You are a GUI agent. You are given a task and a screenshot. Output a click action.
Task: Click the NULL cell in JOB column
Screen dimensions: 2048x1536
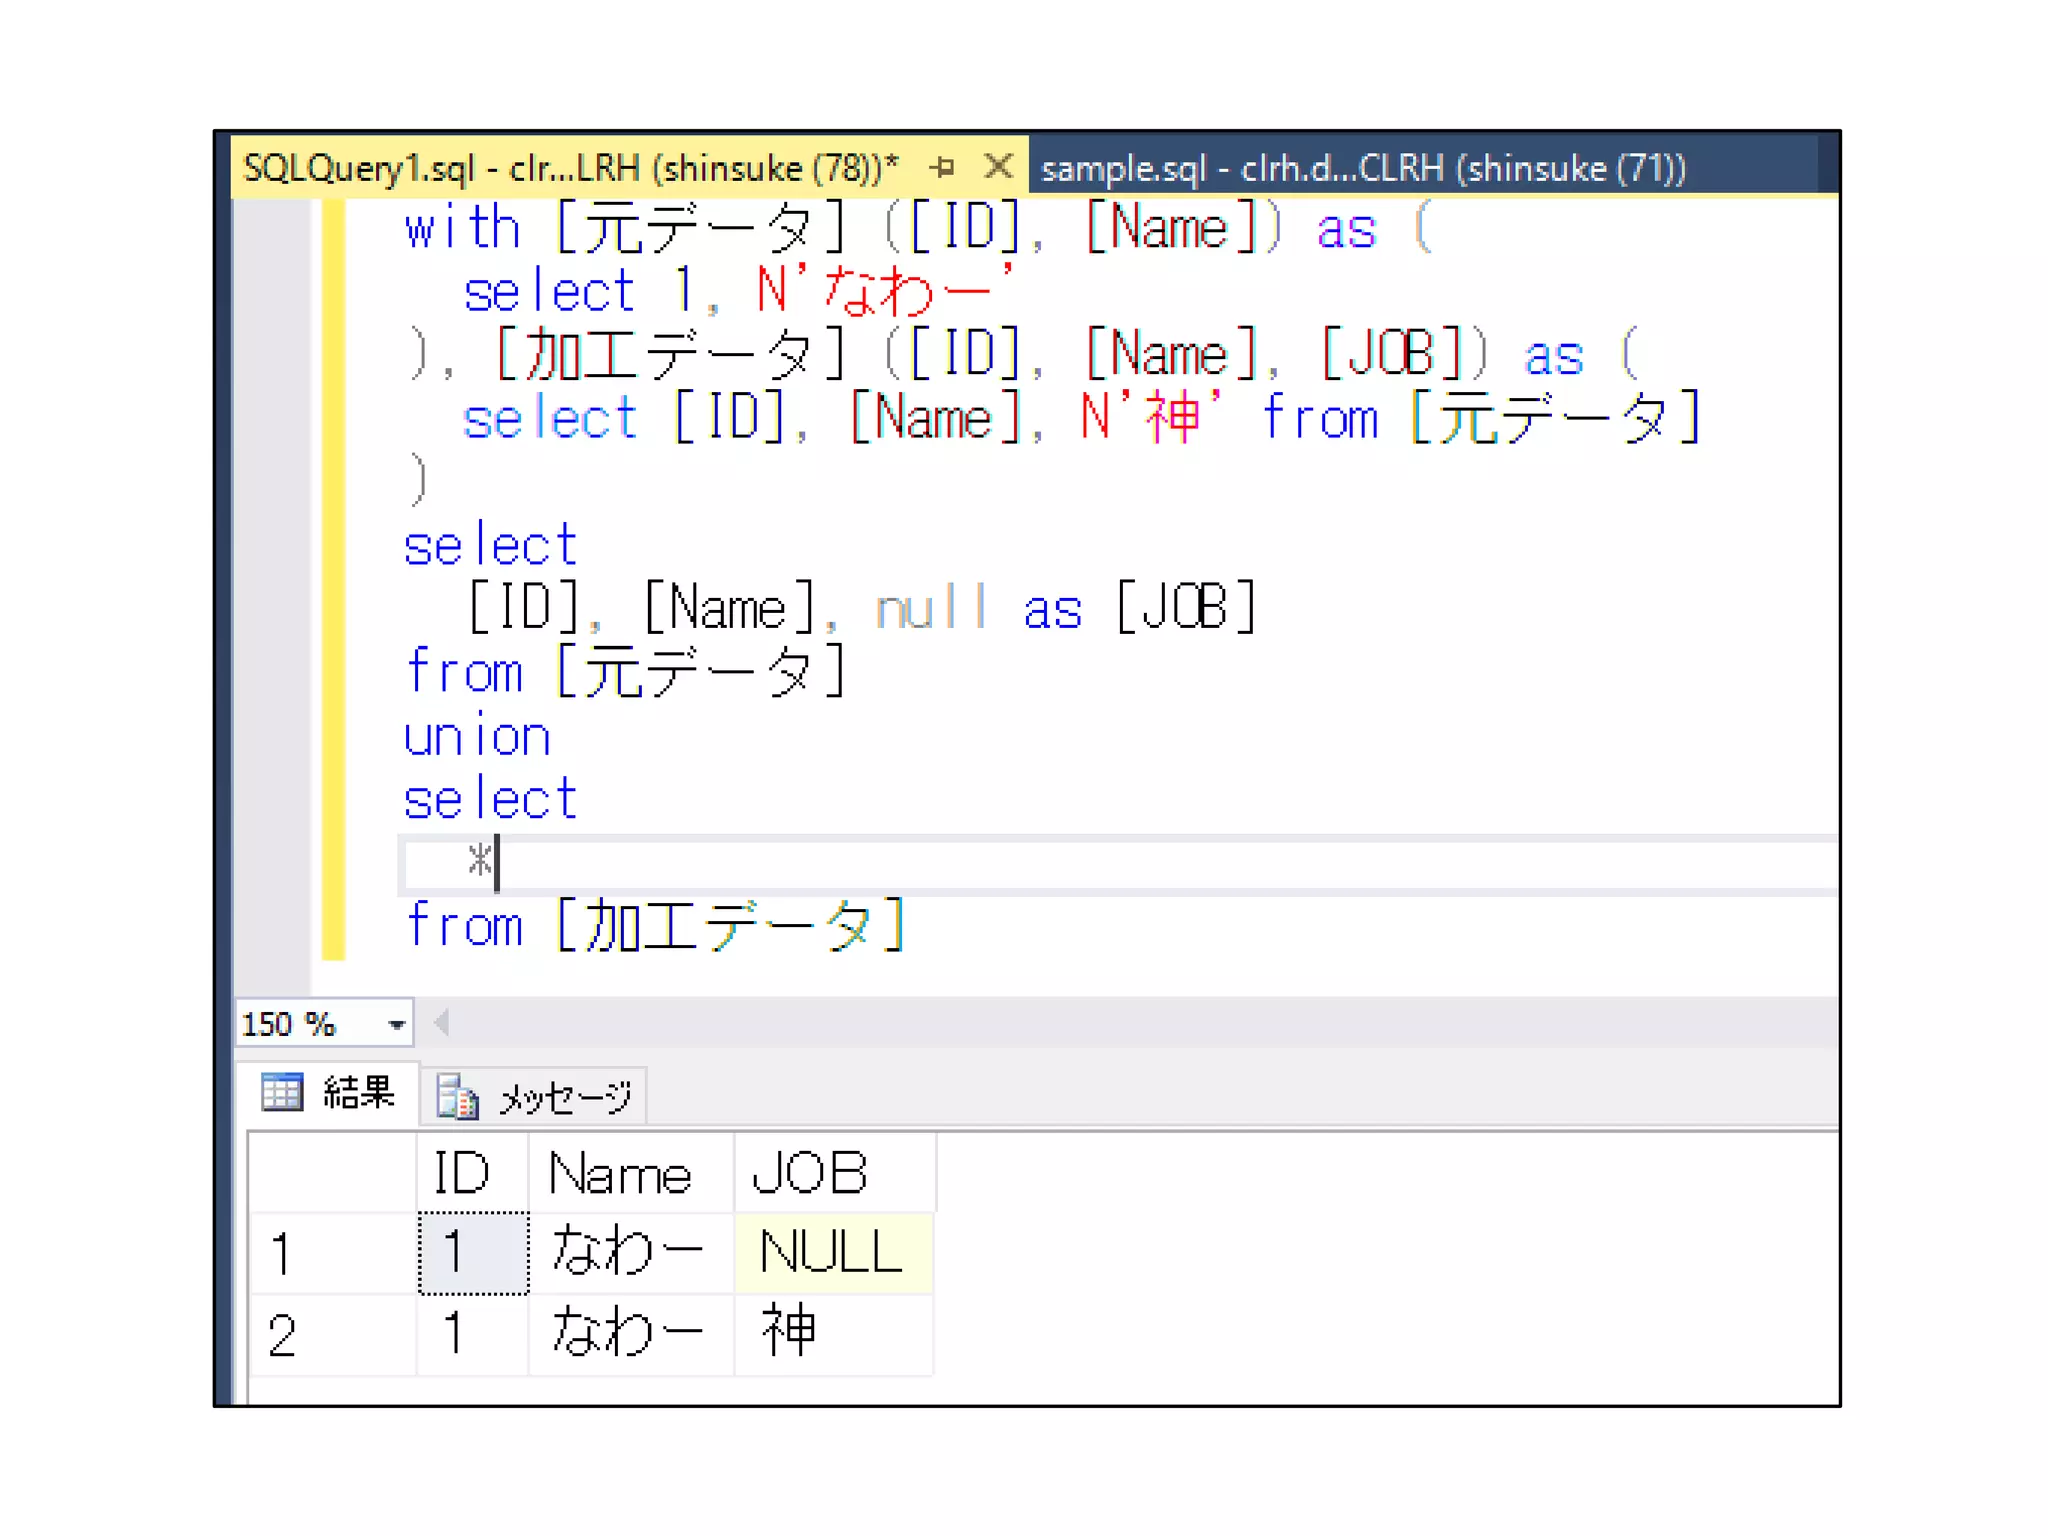point(832,1253)
